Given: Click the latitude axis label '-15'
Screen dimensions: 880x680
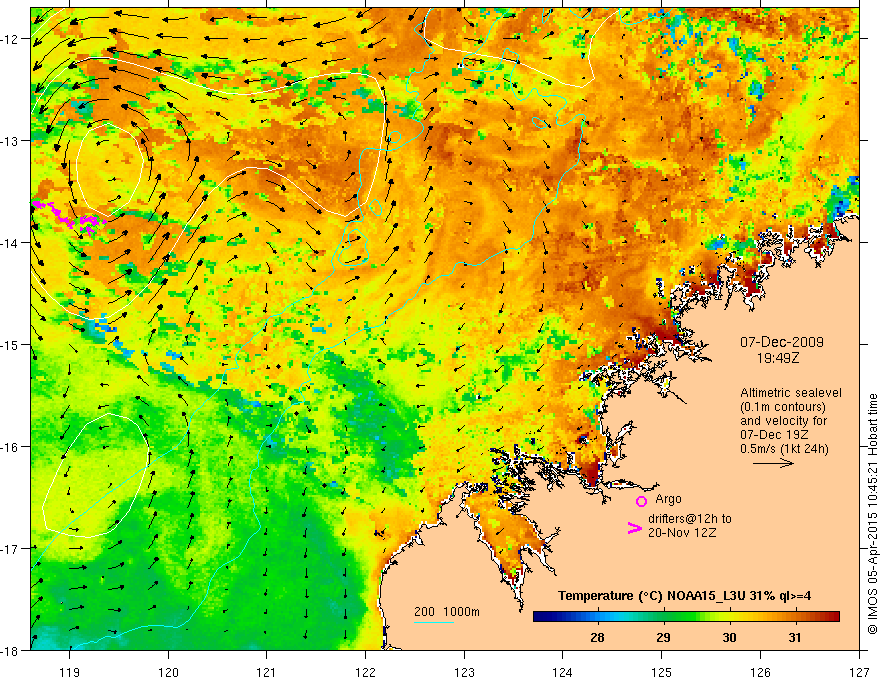Looking at the screenshot, I should [10, 344].
